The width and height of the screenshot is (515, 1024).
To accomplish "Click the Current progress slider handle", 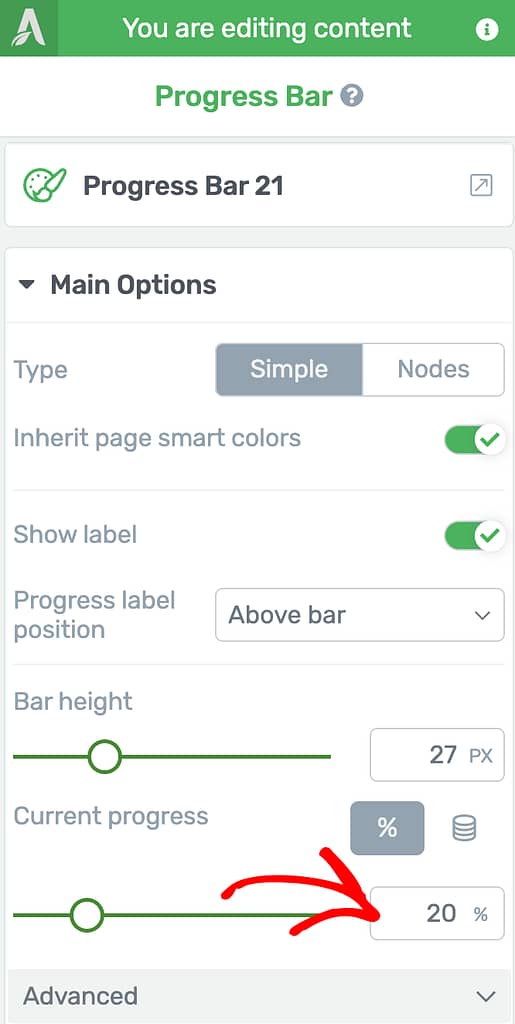I will [x=87, y=915].
